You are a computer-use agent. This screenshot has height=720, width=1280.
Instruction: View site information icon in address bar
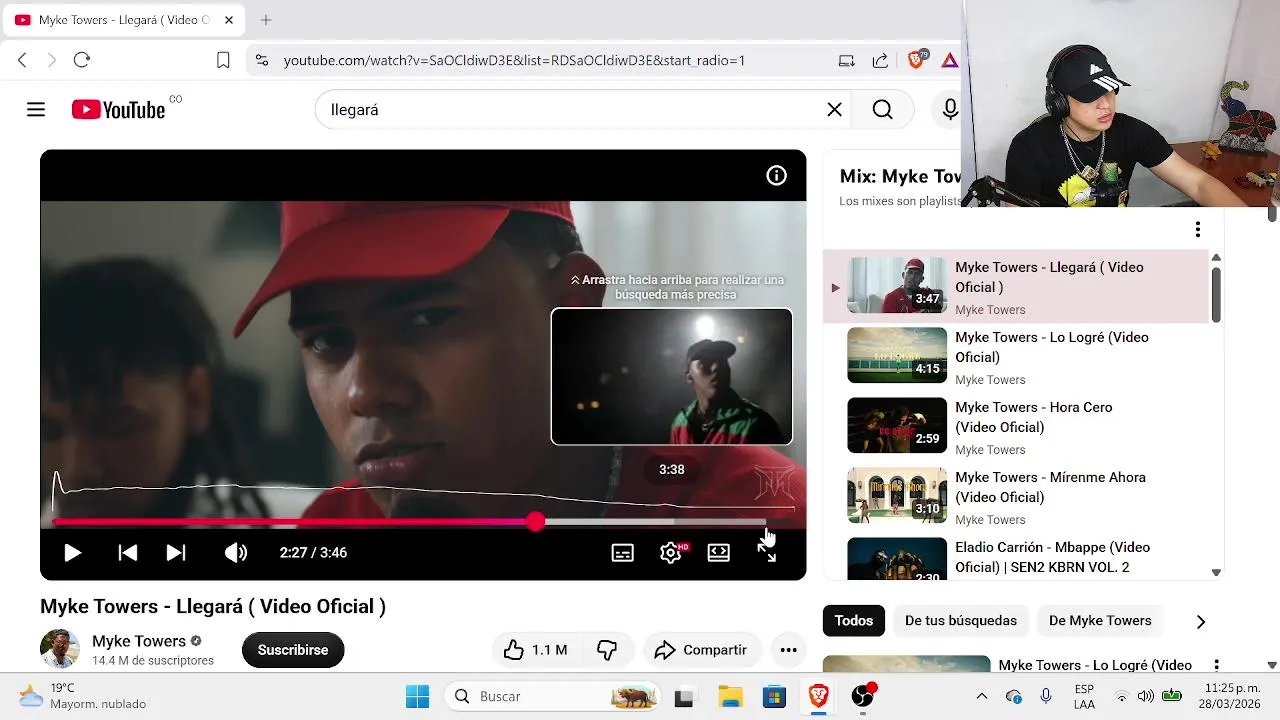(x=262, y=60)
